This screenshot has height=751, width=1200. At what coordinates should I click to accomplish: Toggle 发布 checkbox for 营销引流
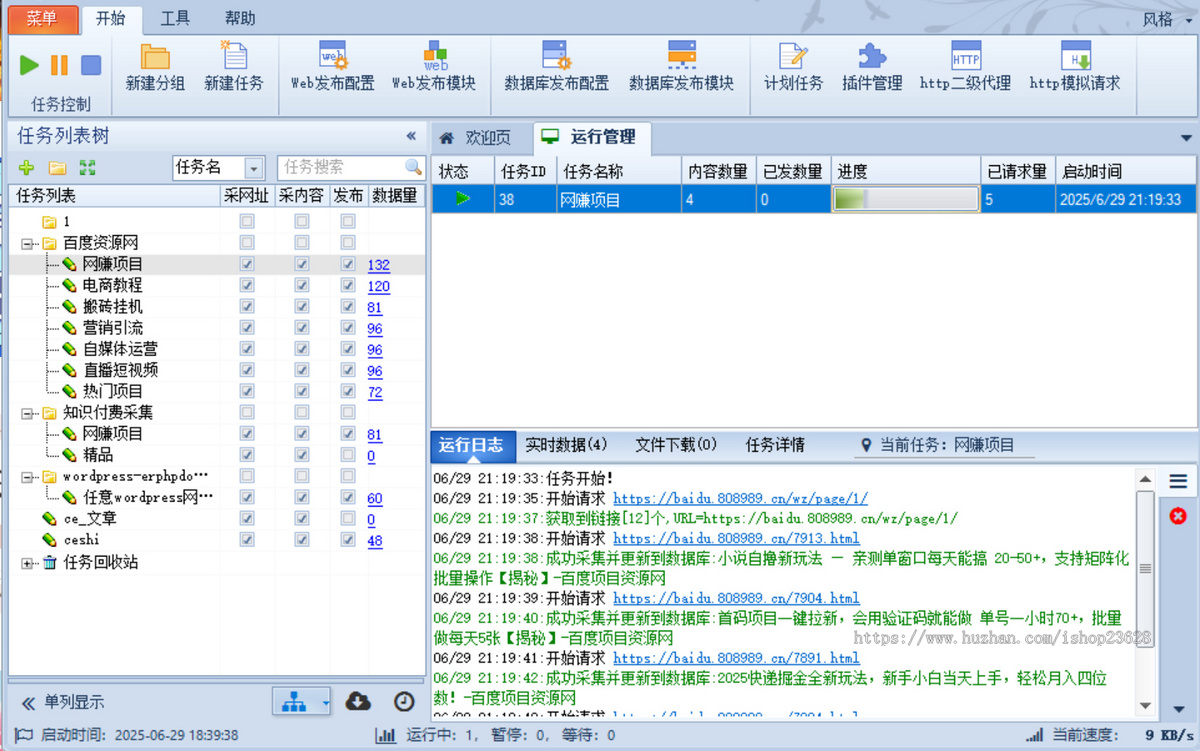coord(348,328)
